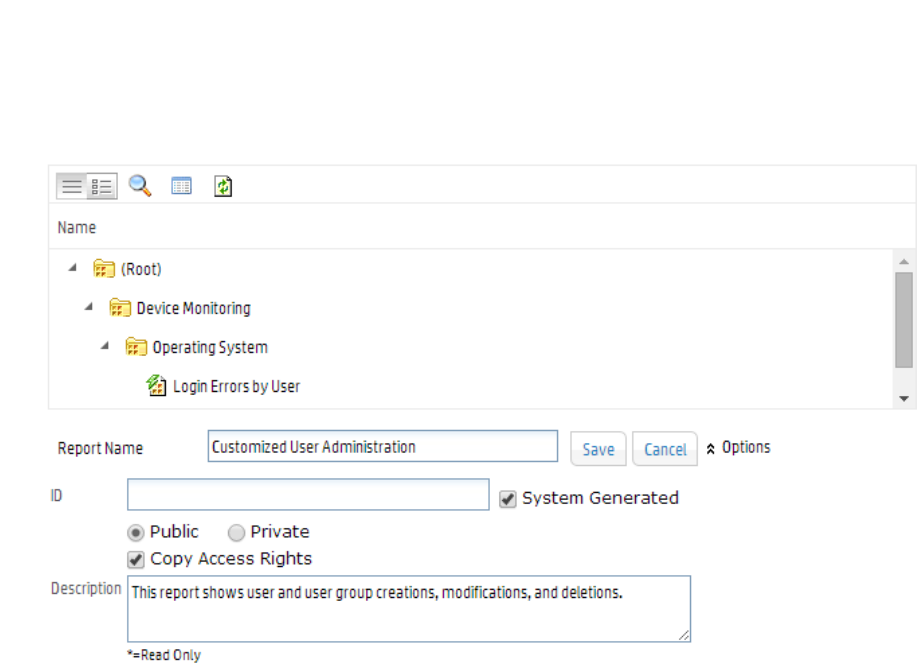Switch to tree list view icon
Image resolution: width=917 pixels, height=671 pixels.
point(102,186)
